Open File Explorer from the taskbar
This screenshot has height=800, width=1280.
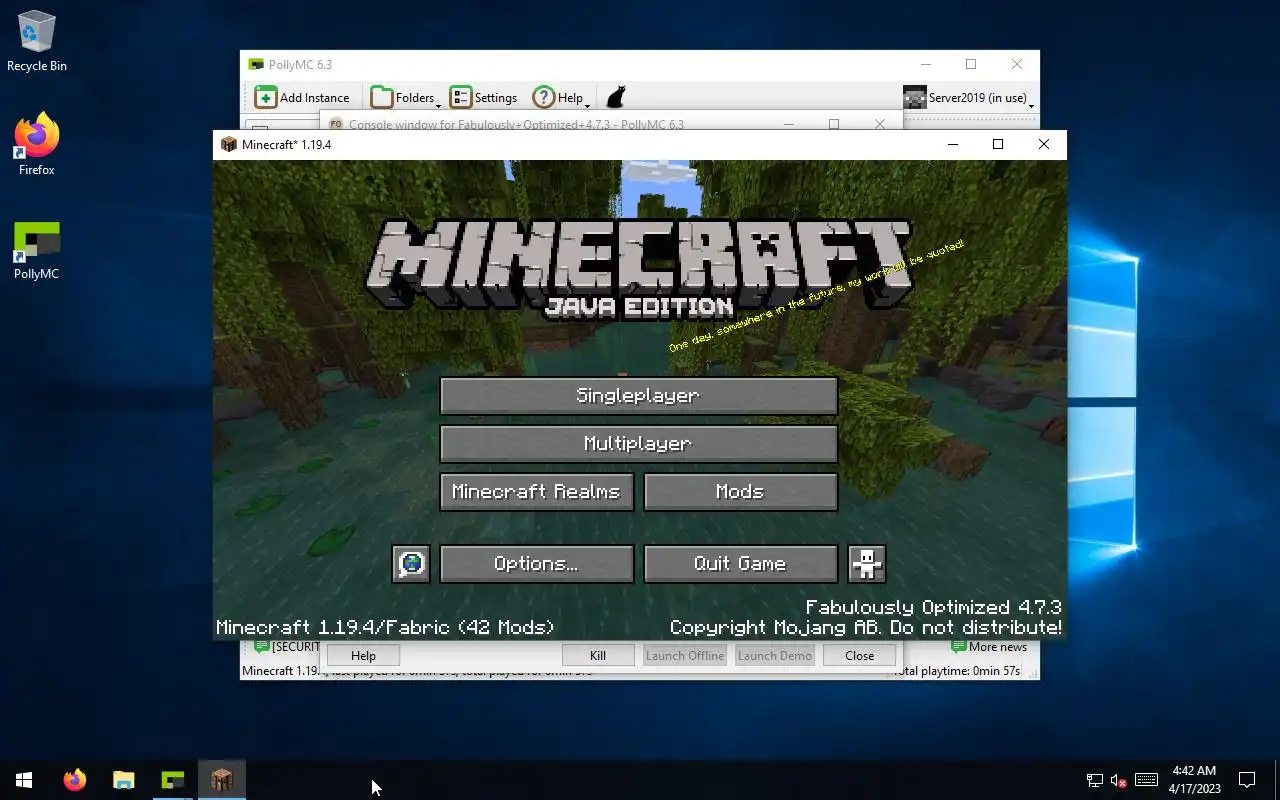pos(123,780)
